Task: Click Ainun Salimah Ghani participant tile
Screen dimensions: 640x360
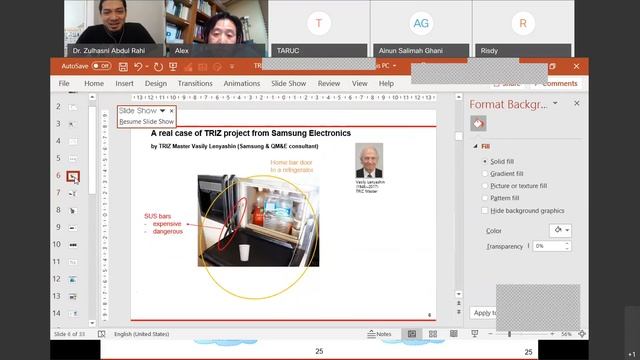Action: (x=421, y=28)
